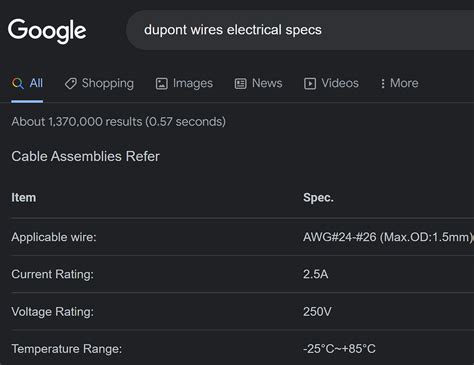Screen dimensions: 474x365
Task: Click the News newspaper icon
Action: (x=241, y=83)
